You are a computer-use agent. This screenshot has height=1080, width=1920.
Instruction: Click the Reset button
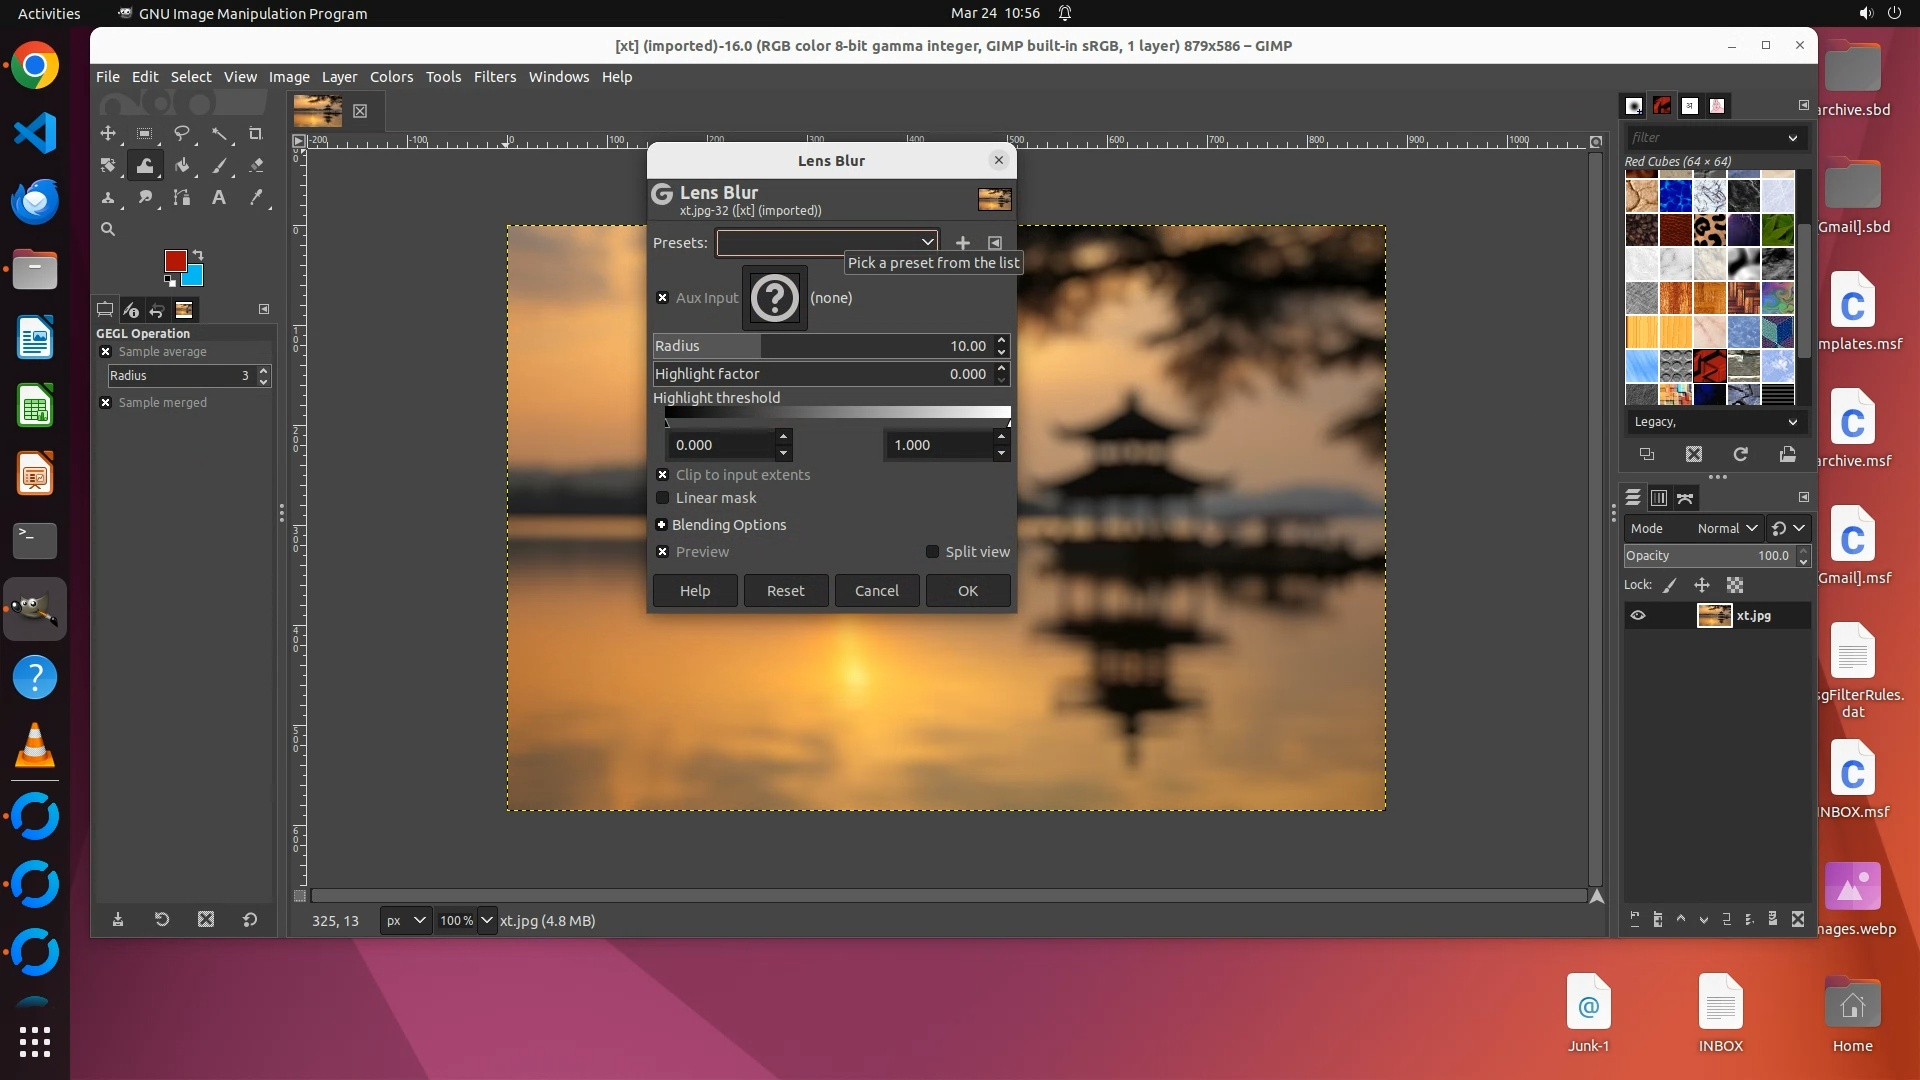[785, 591]
